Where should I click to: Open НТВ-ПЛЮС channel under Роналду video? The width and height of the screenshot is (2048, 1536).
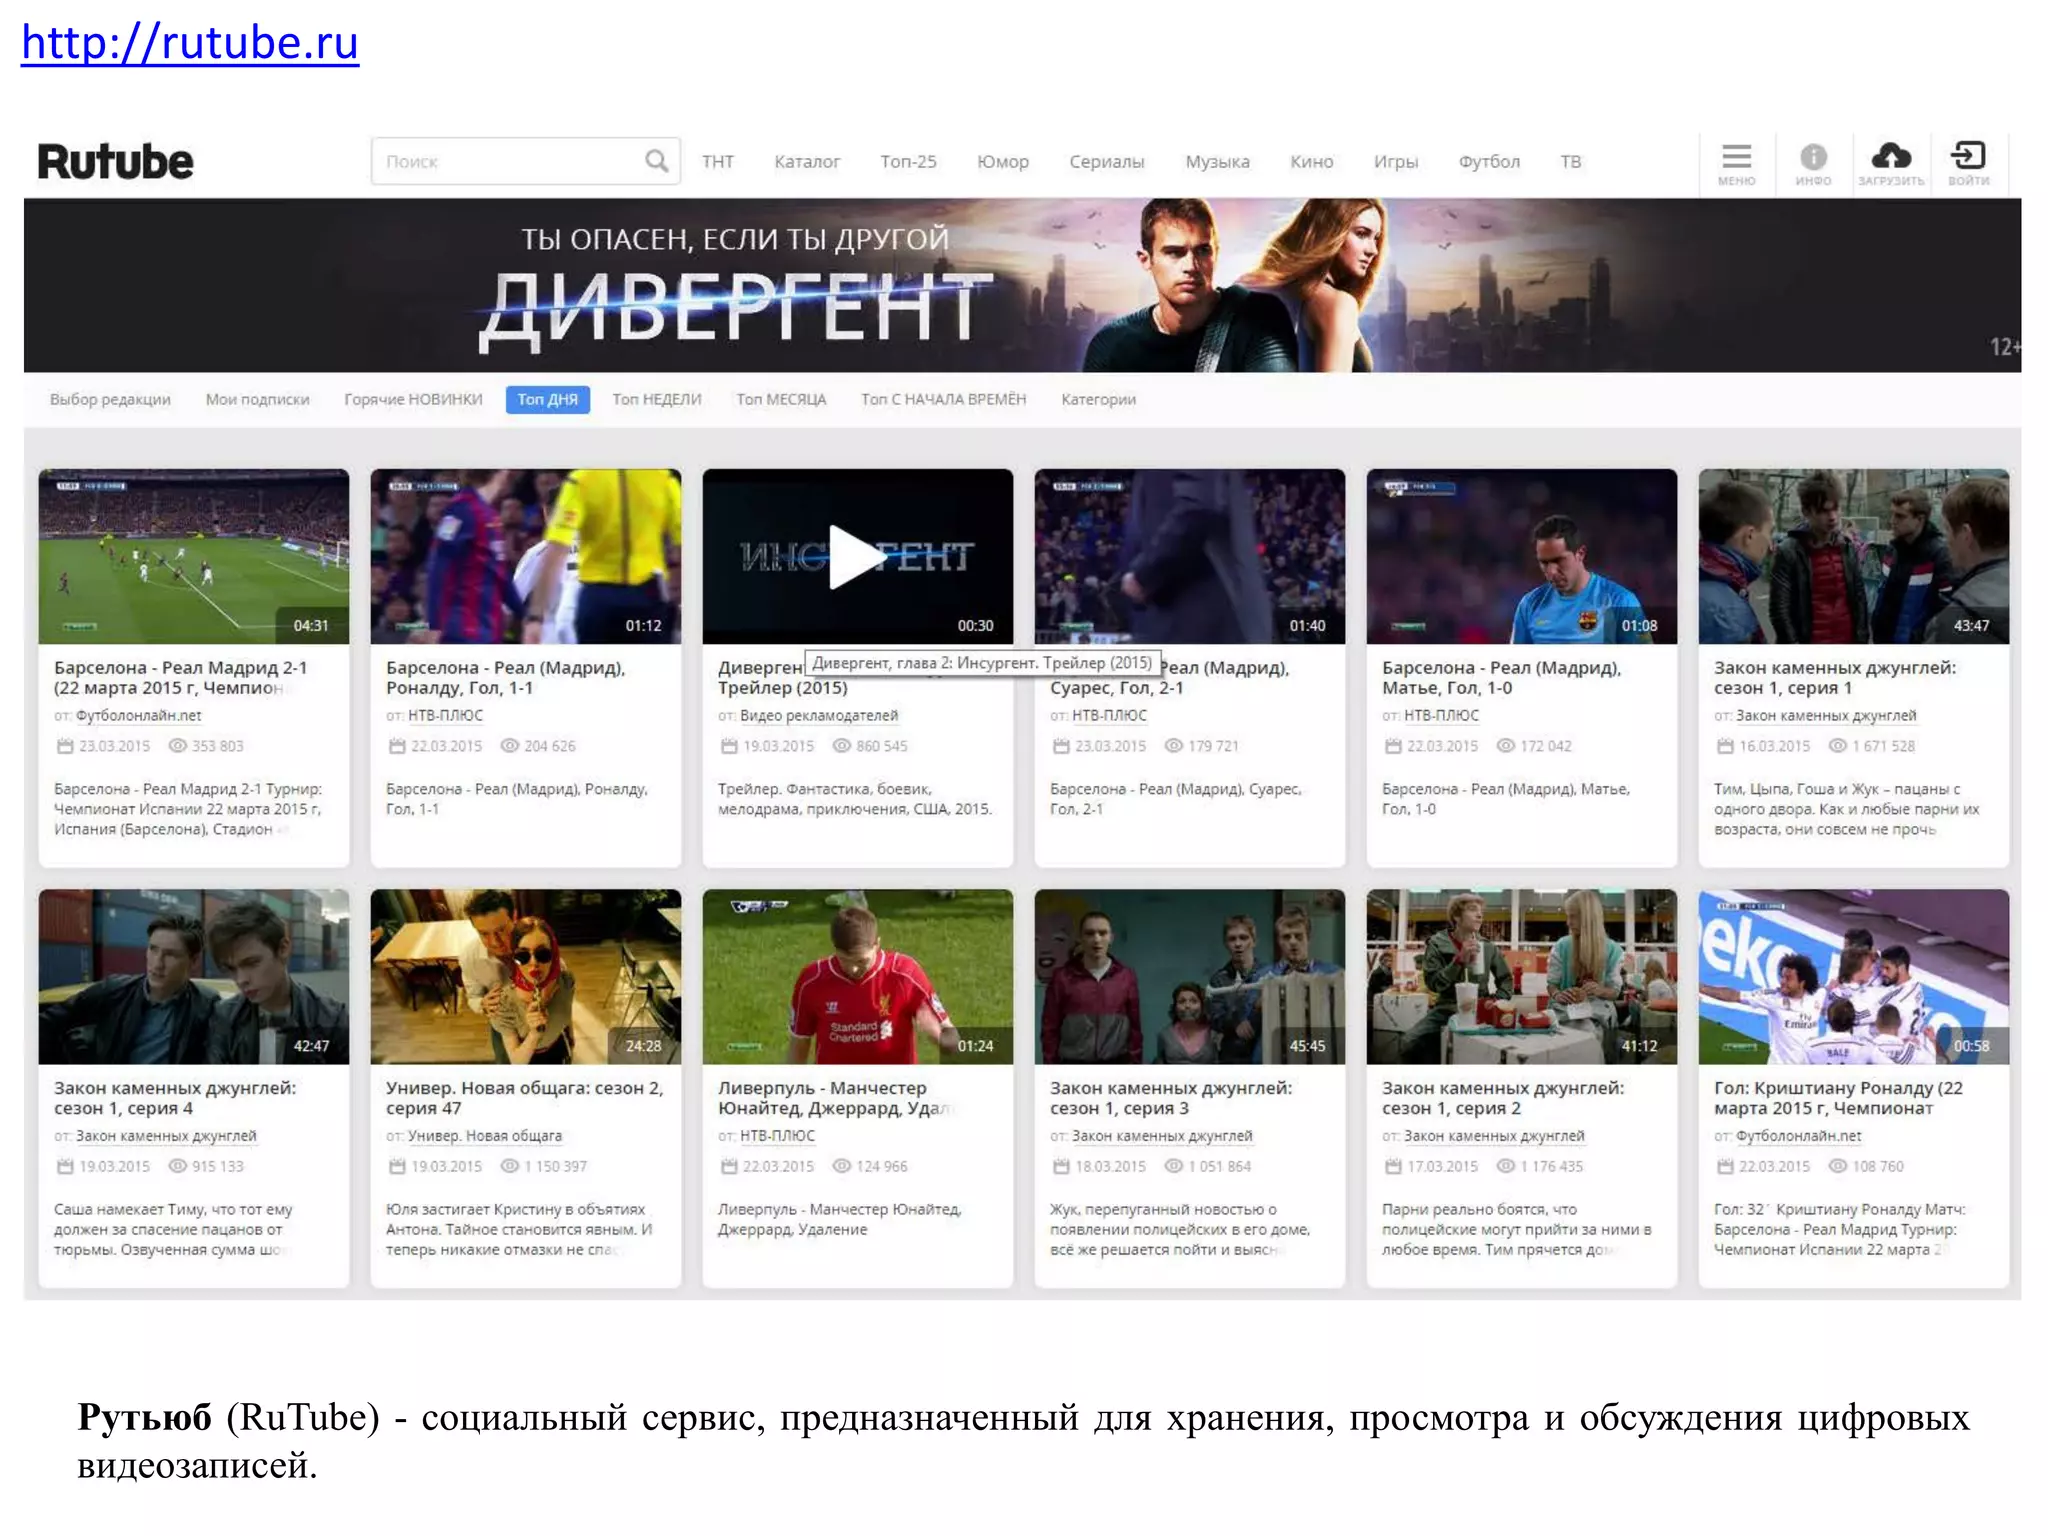click(445, 716)
